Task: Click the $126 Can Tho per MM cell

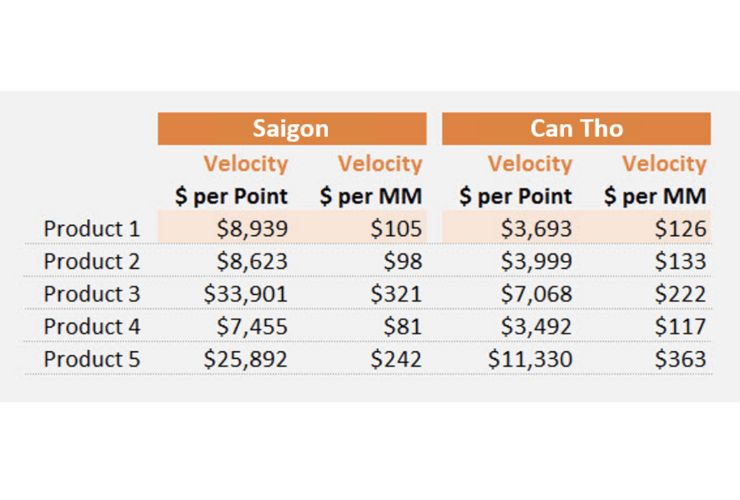Action: tap(681, 229)
